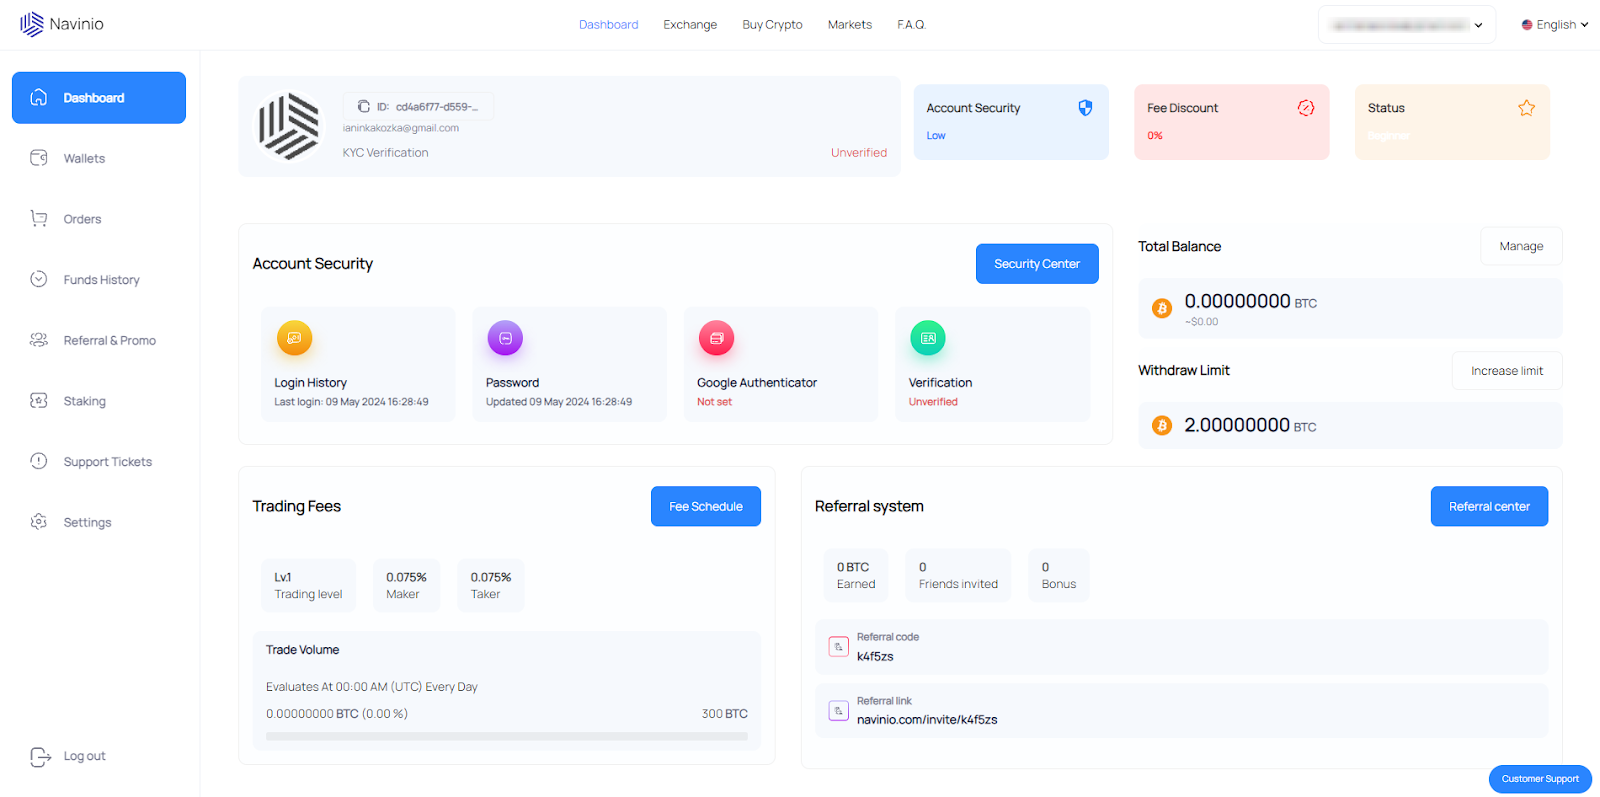1600x797 pixels.
Task: Click the 2.00000000 BTC withdraw limit value
Action: coord(1250,425)
